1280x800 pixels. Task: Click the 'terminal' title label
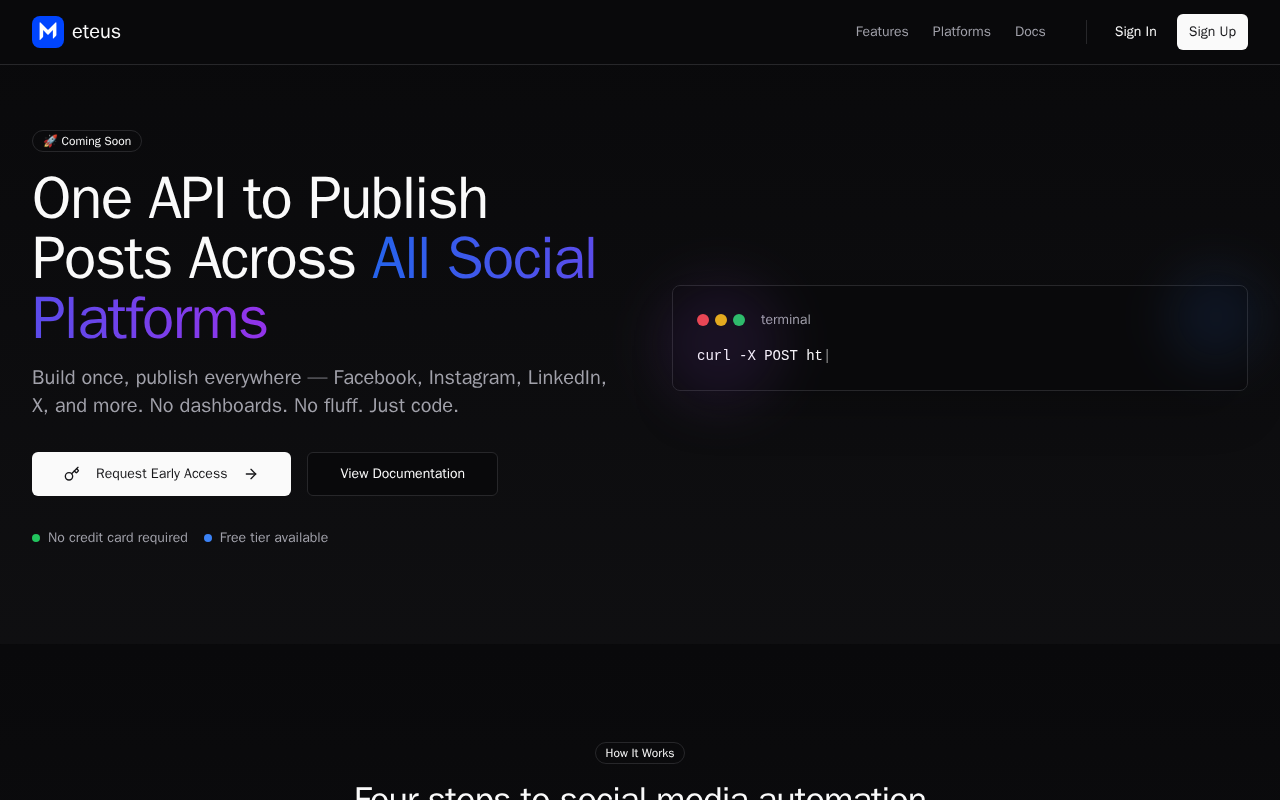pos(786,320)
